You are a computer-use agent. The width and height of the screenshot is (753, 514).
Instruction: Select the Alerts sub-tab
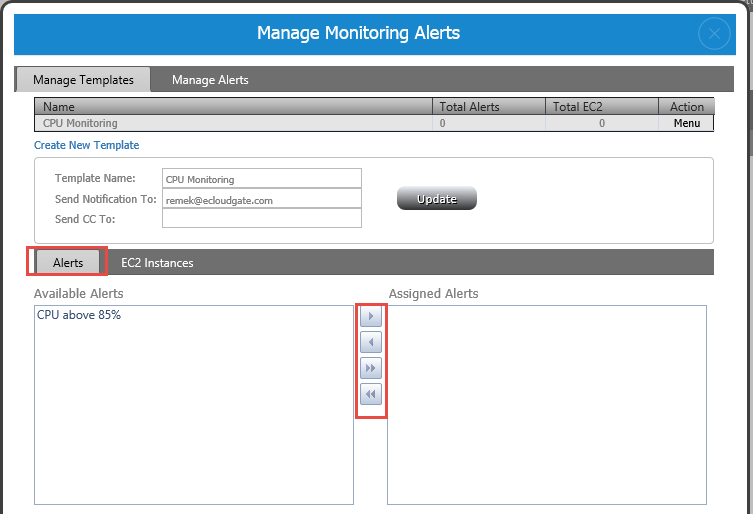pos(68,262)
